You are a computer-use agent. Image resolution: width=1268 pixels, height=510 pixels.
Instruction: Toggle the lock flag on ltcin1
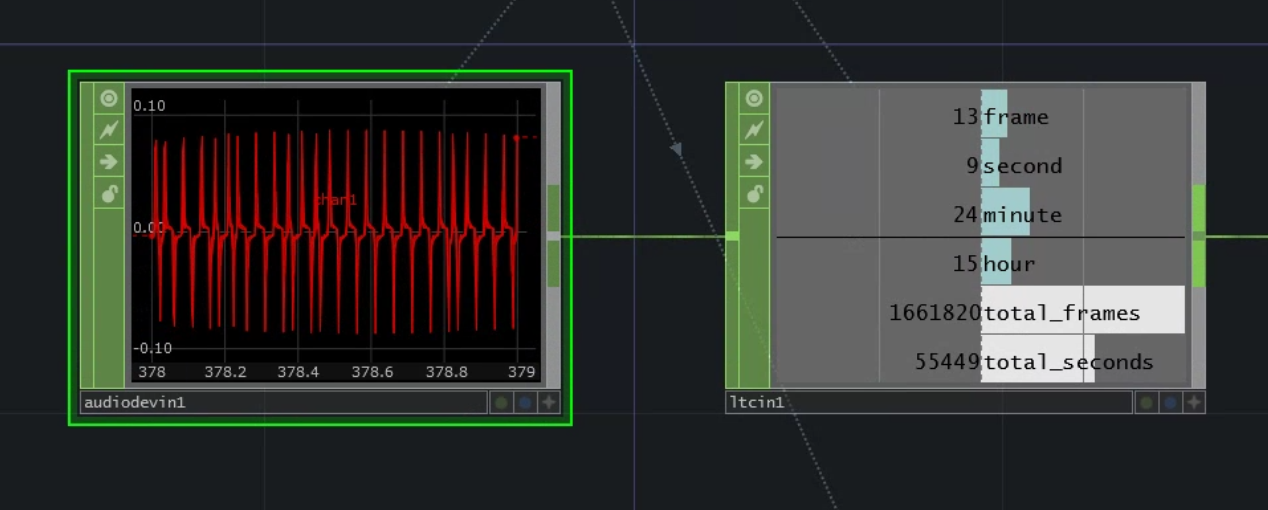click(x=754, y=193)
